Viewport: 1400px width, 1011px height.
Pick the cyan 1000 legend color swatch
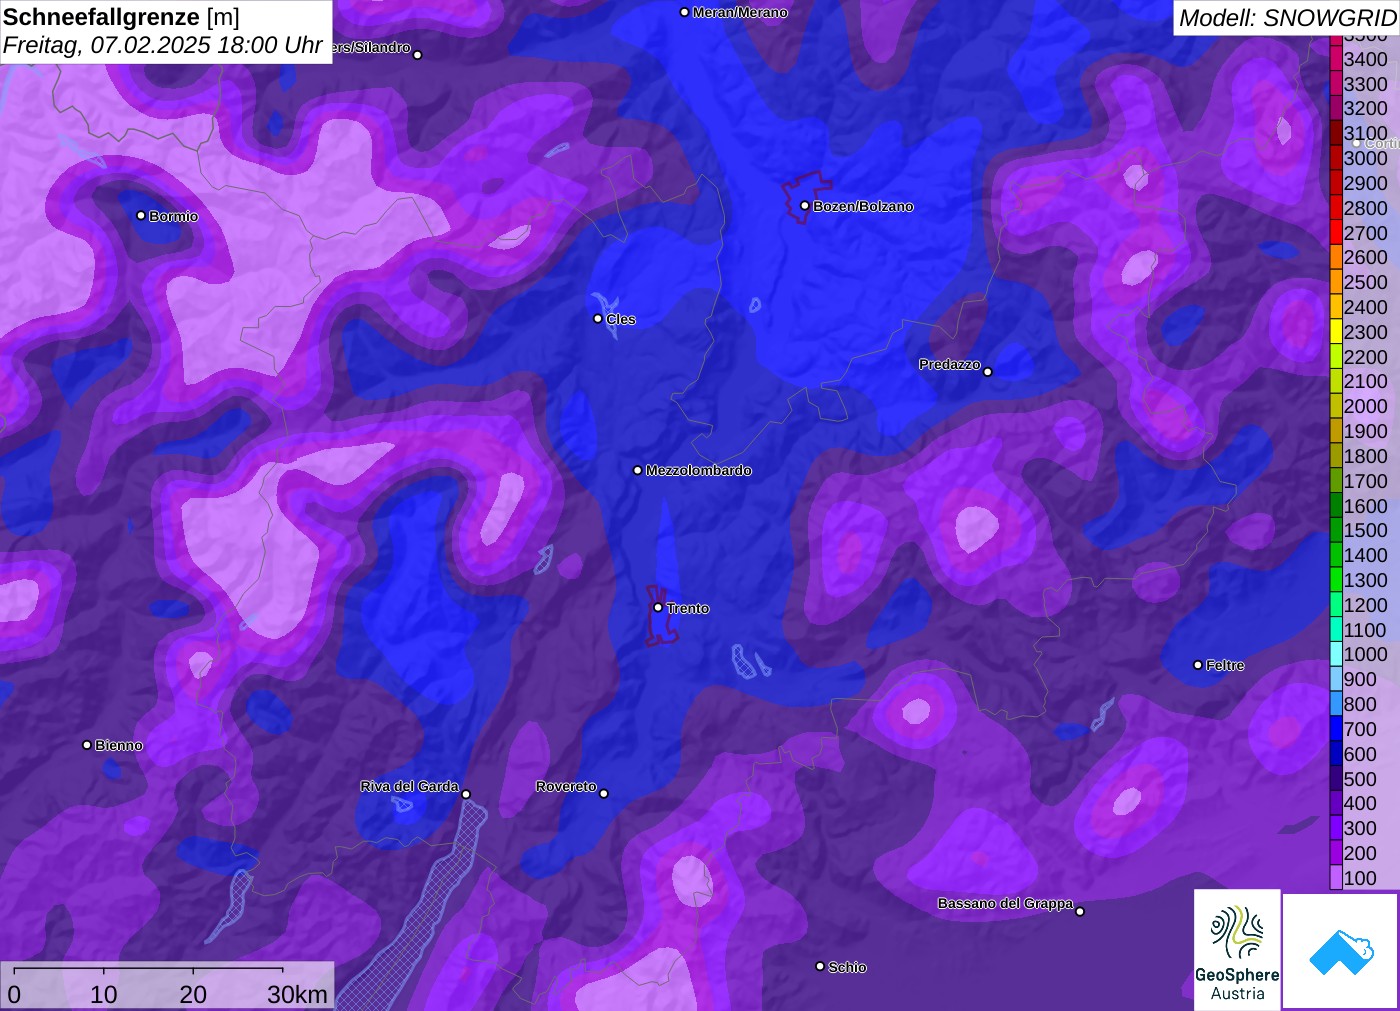click(x=1336, y=654)
